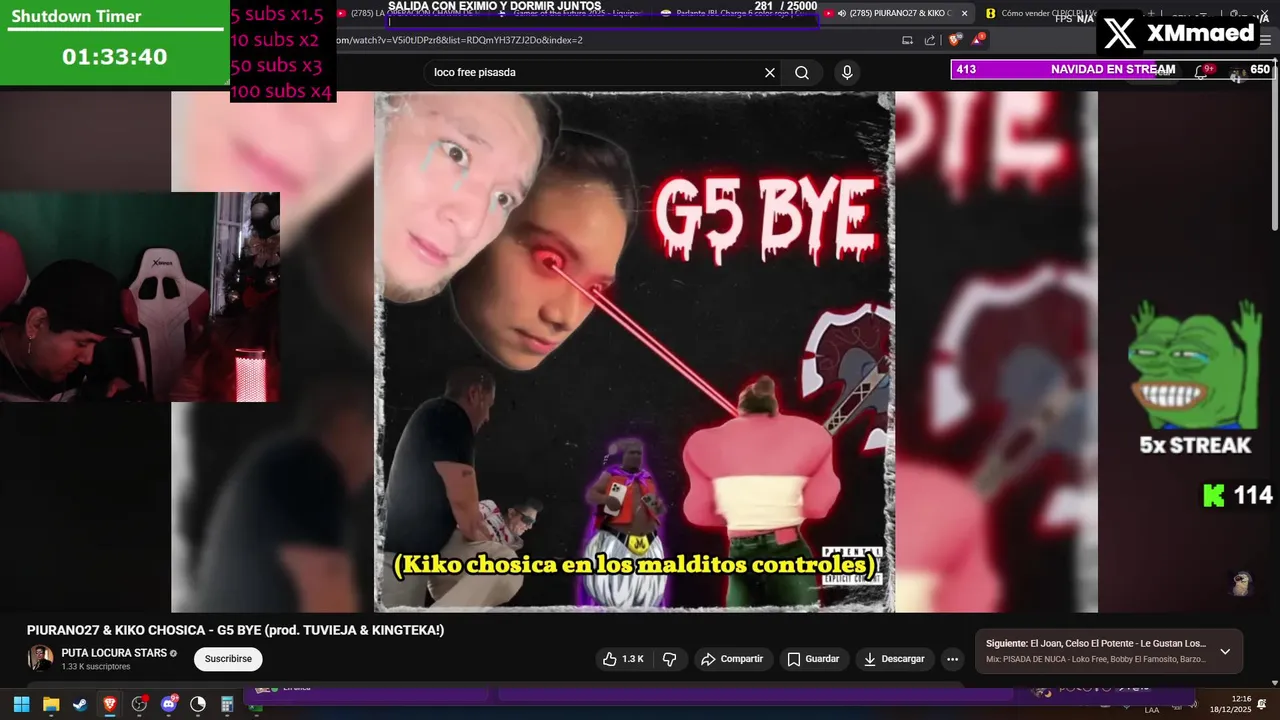This screenshot has height=720, width=1280.
Task: Start voice search with microphone icon
Action: click(x=847, y=72)
